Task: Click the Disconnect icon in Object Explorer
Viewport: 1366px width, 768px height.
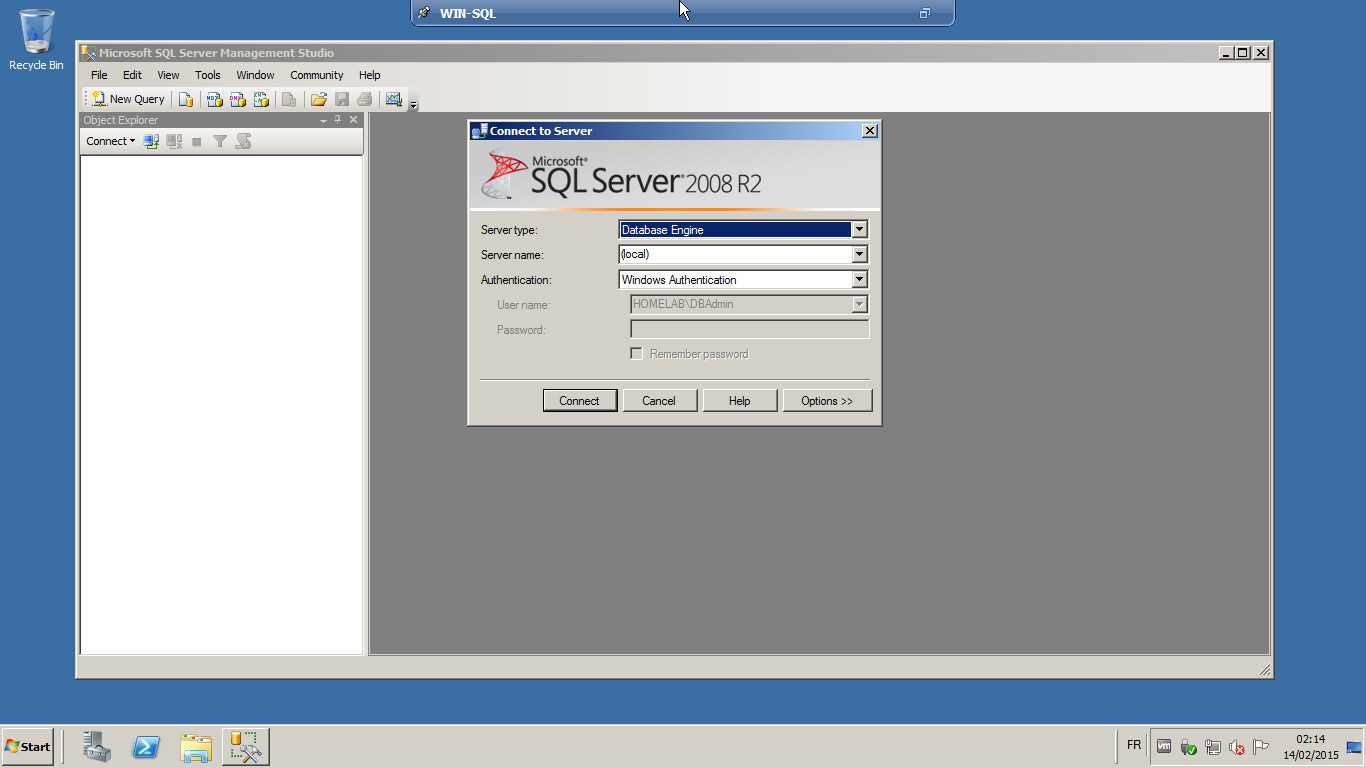Action: (174, 141)
